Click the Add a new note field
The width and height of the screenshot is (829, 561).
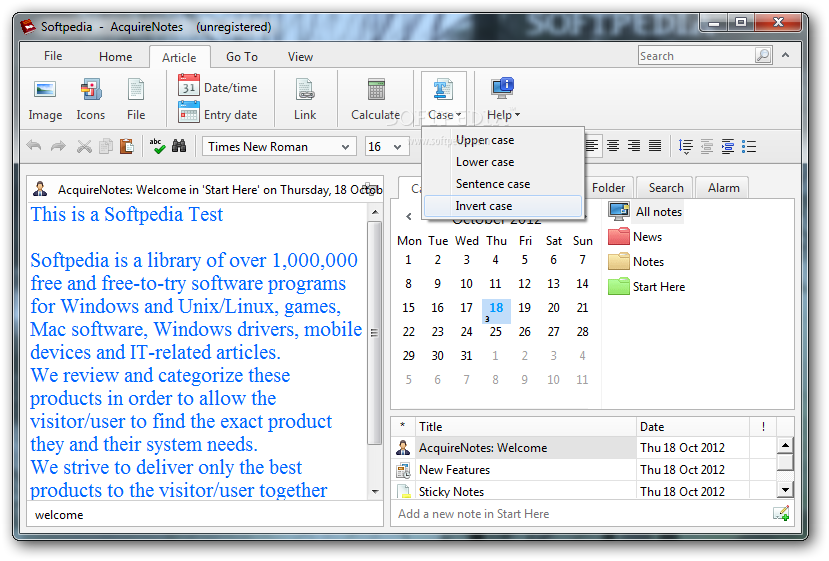coord(581,513)
